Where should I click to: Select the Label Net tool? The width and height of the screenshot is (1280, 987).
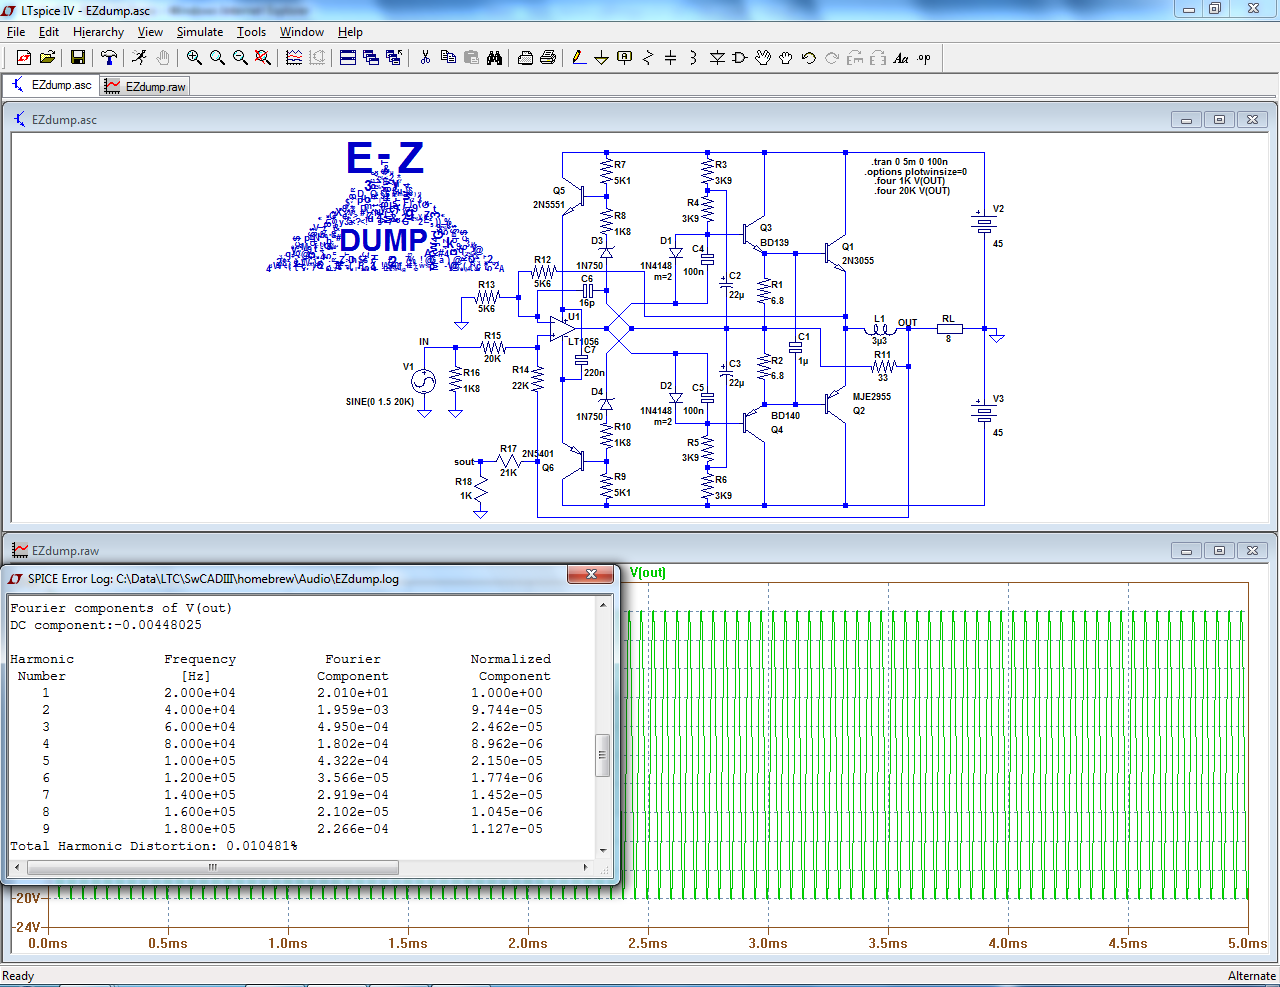click(x=625, y=58)
